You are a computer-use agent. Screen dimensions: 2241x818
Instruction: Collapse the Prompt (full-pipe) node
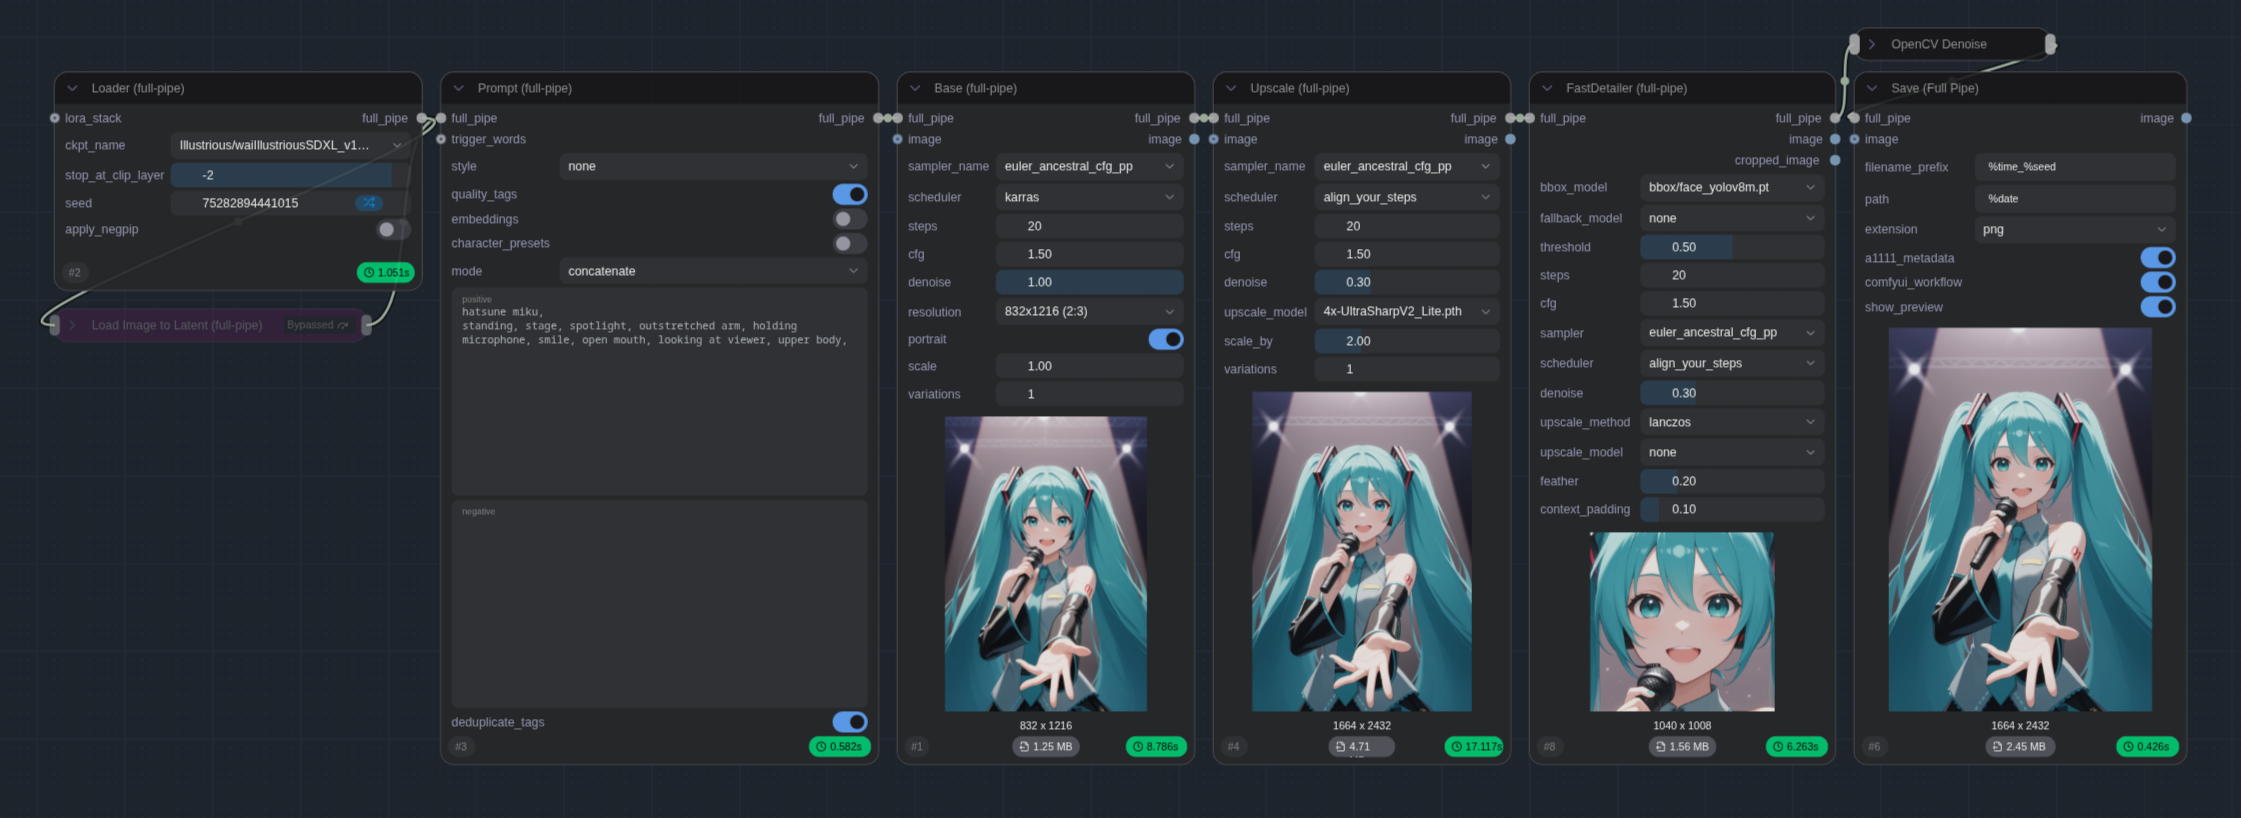pos(459,88)
